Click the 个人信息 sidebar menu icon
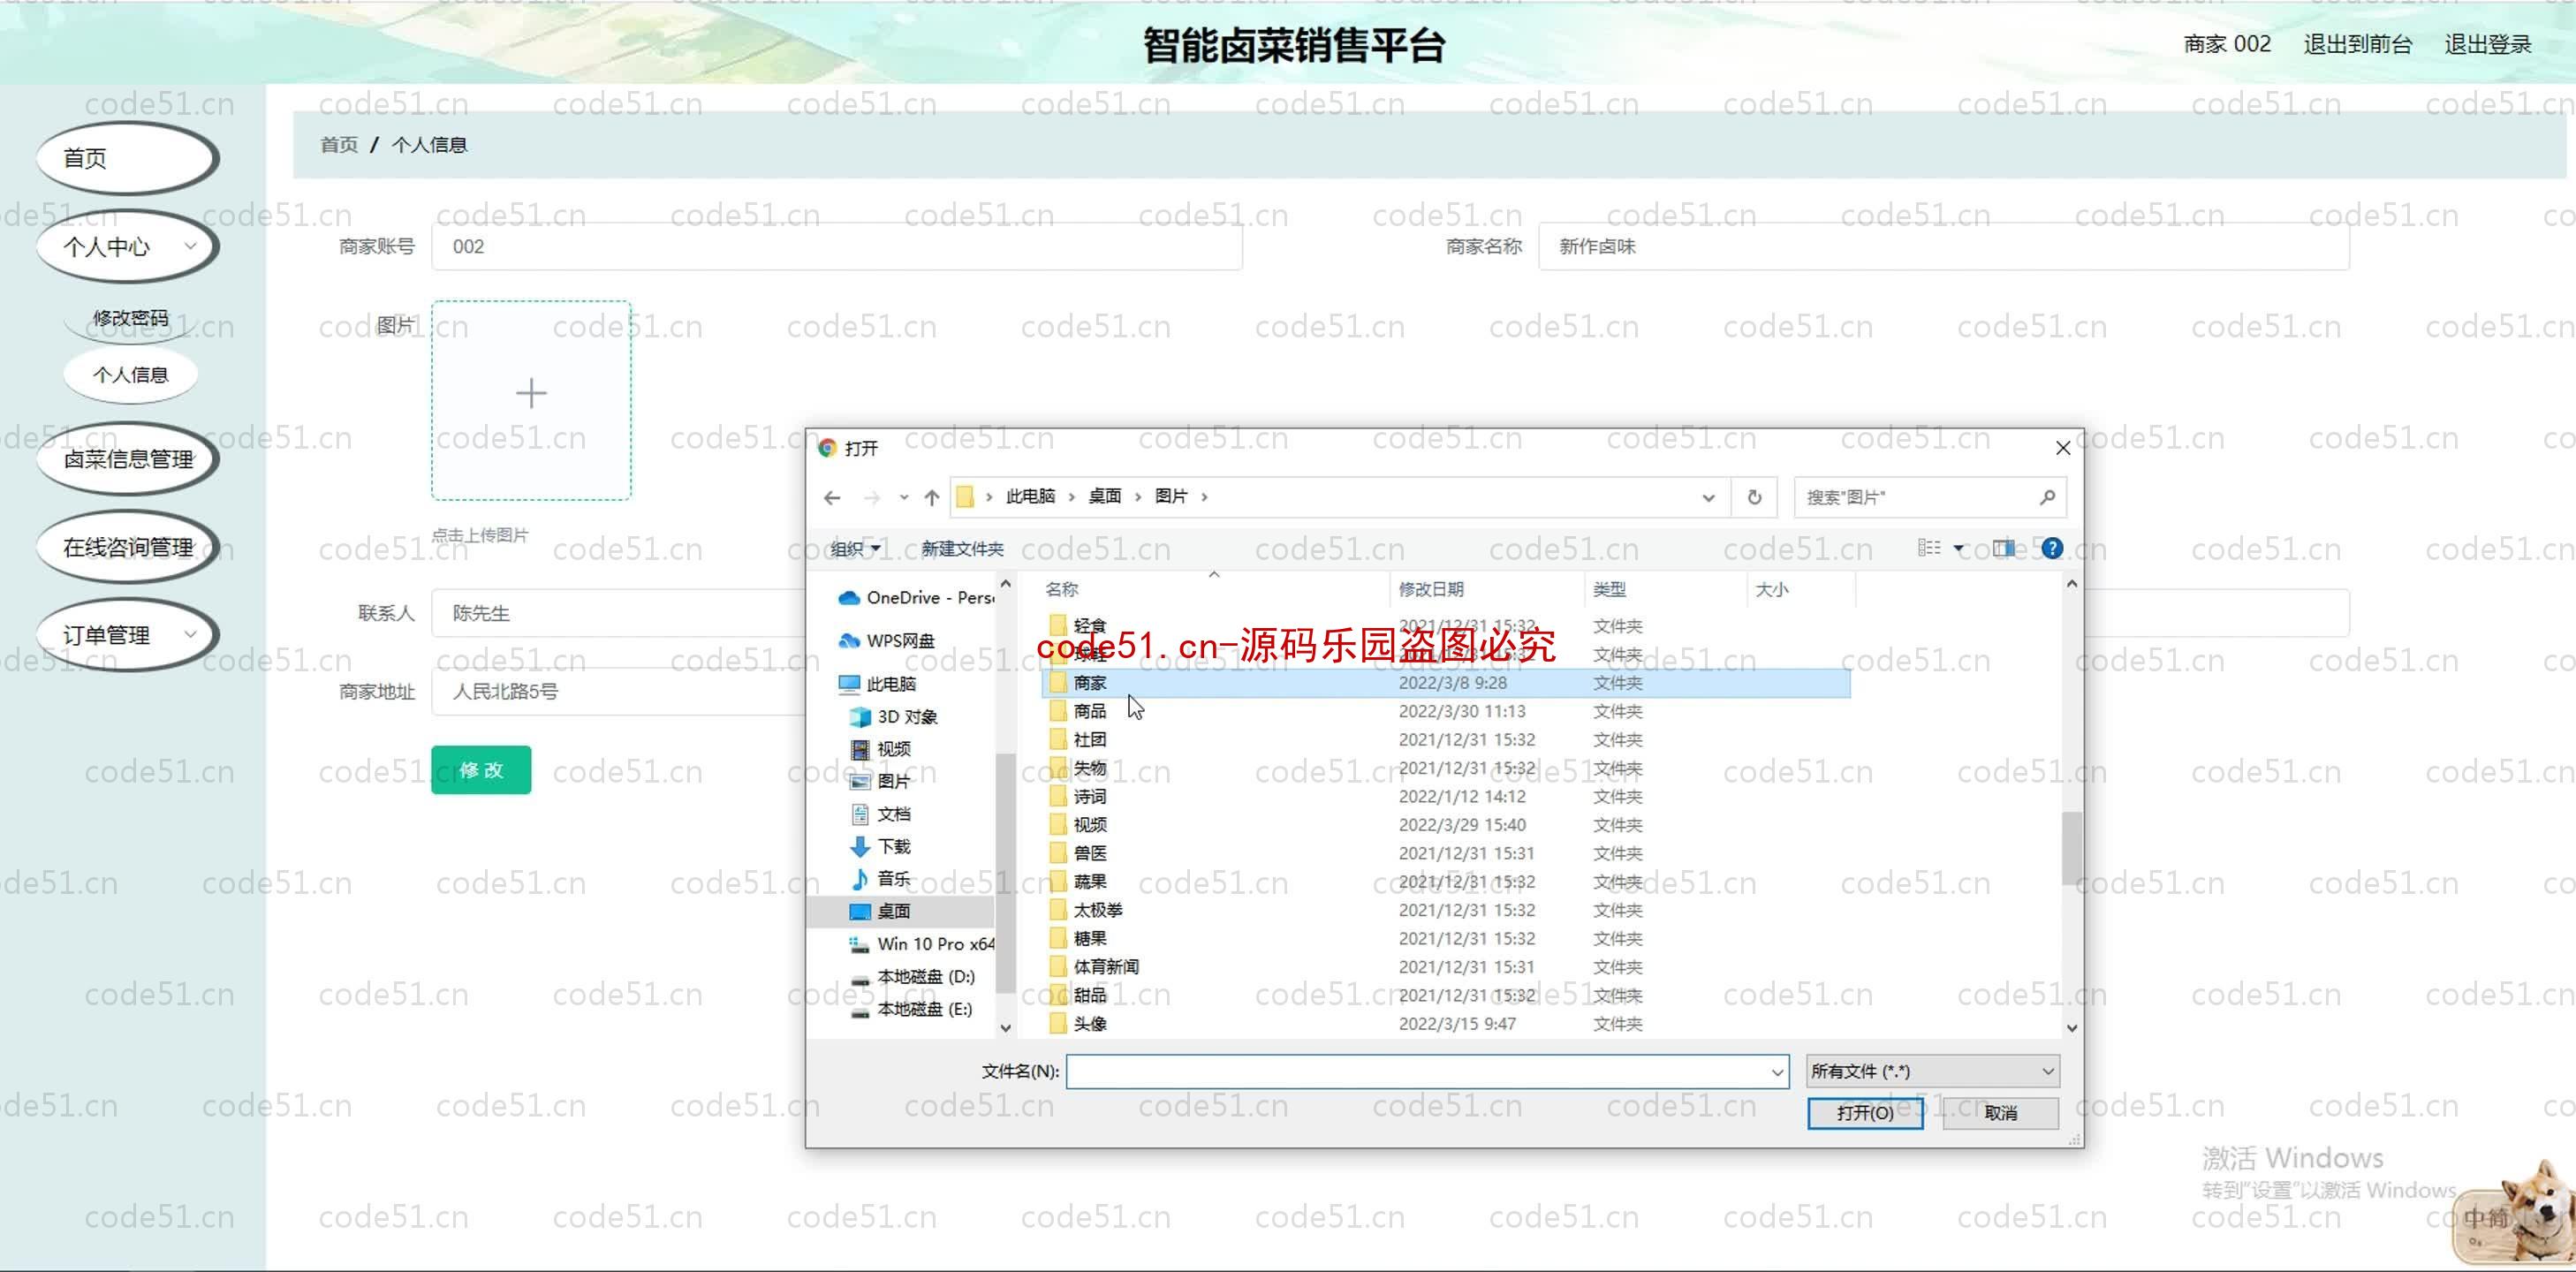Screen dimensions: 2576x1272 click(x=130, y=373)
